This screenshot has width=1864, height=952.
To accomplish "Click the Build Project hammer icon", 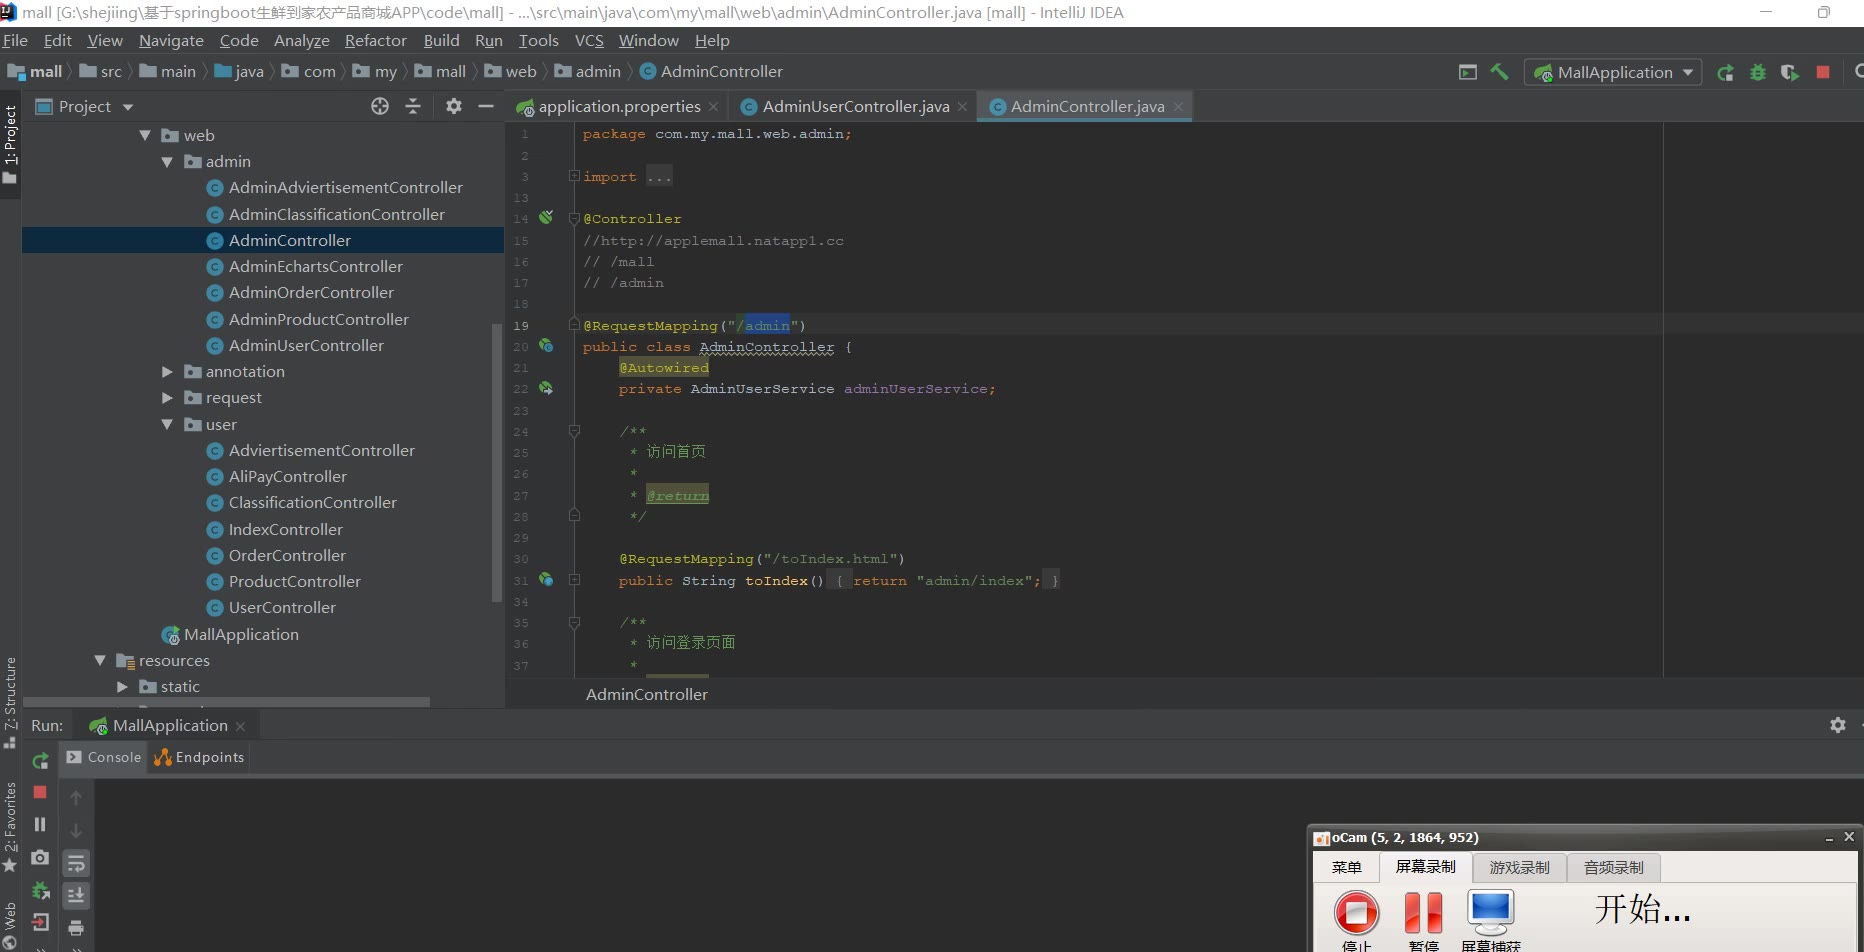I will (x=1499, y=72).
